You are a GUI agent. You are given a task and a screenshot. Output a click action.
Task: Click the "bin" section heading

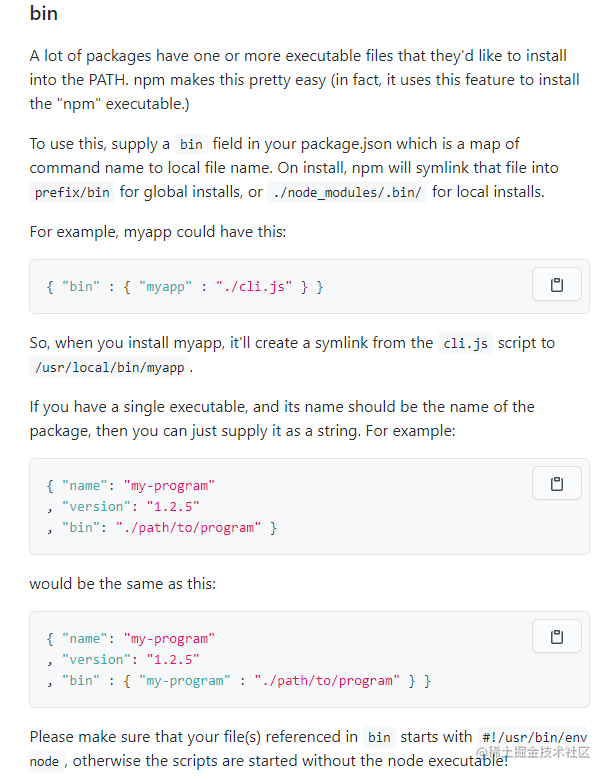pyautogui.click(x=44, y=13)
